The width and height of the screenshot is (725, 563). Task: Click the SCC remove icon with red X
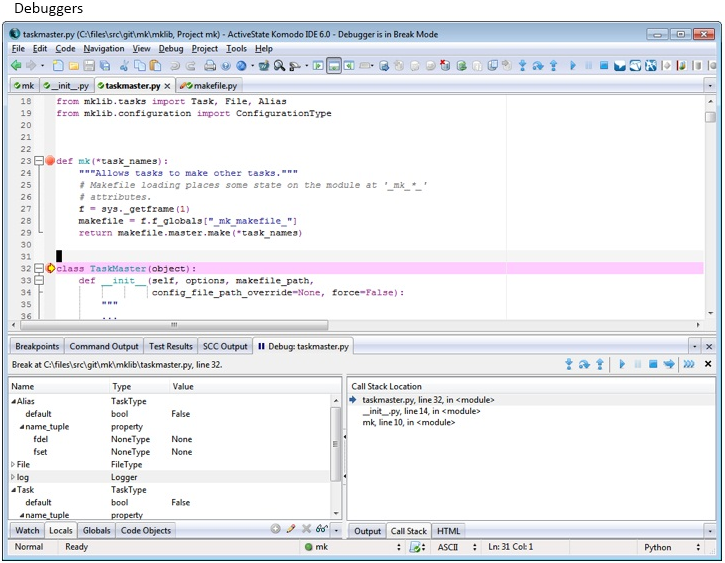(445, 66)
